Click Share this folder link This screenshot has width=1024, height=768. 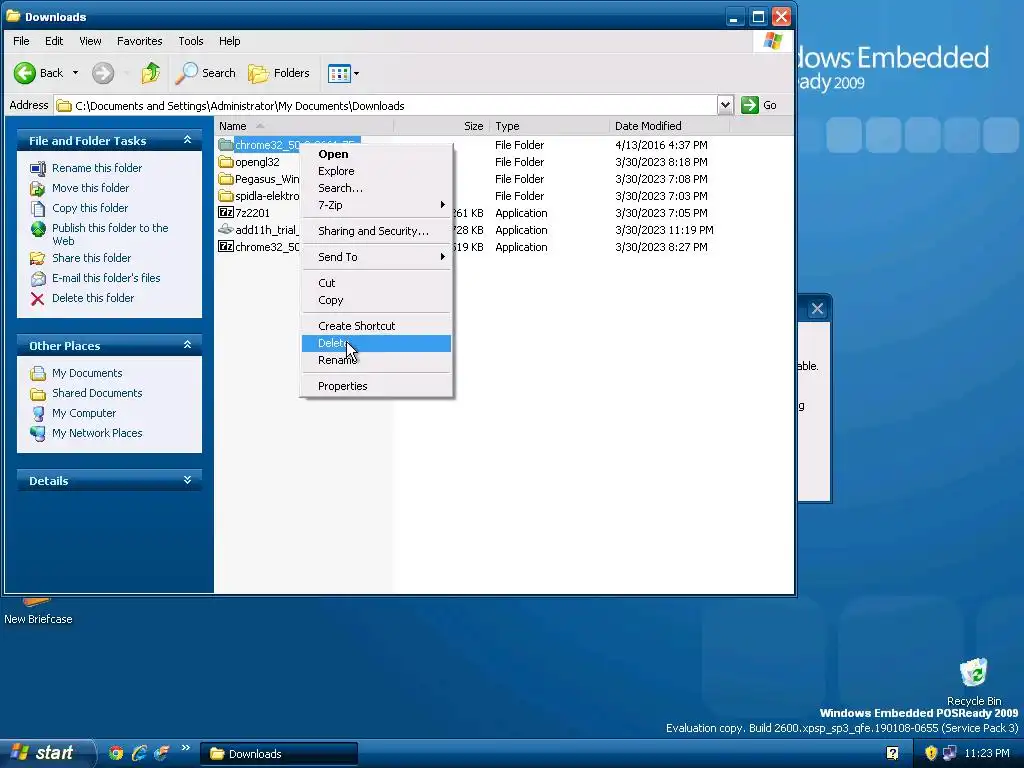pyautogui.click(x=91, y=258)
